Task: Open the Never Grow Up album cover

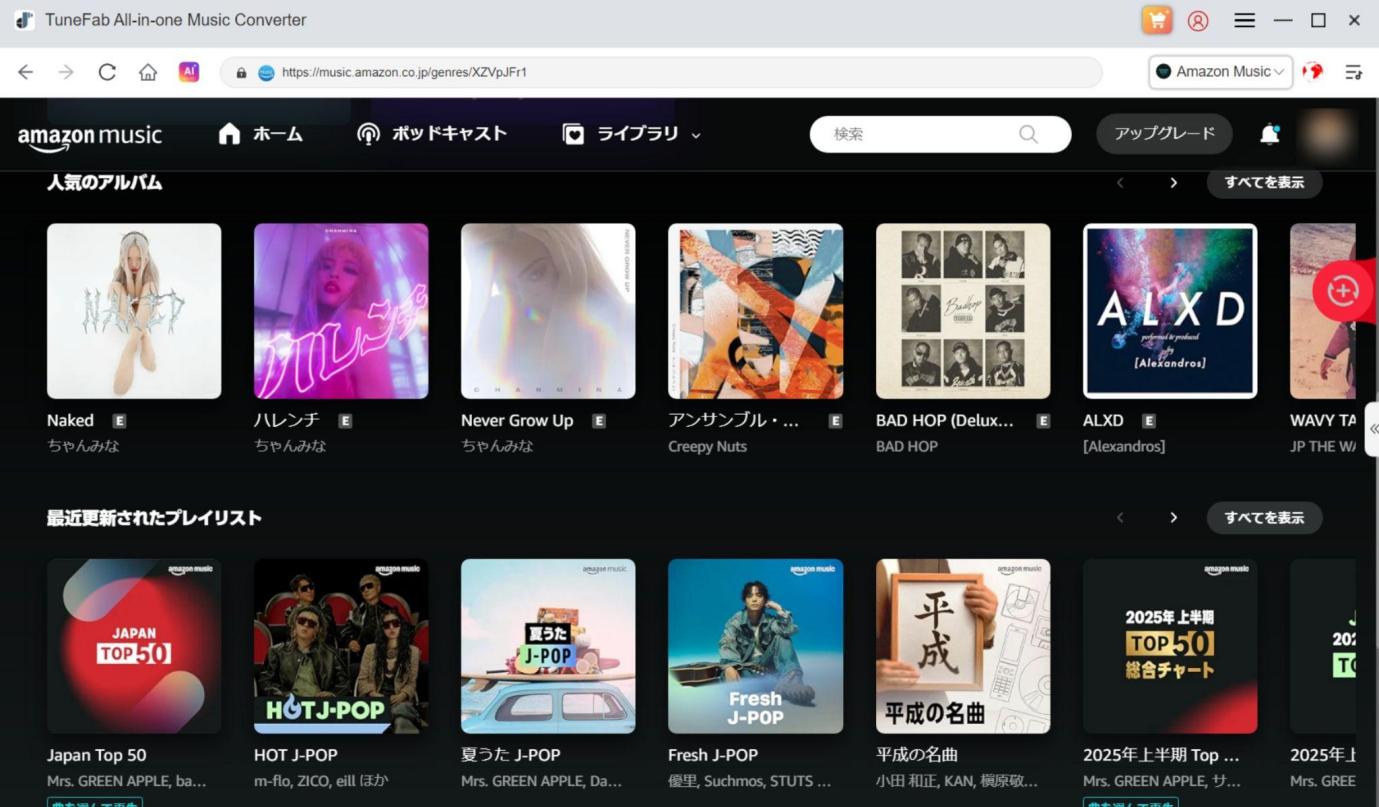Action: pos(548,311)
